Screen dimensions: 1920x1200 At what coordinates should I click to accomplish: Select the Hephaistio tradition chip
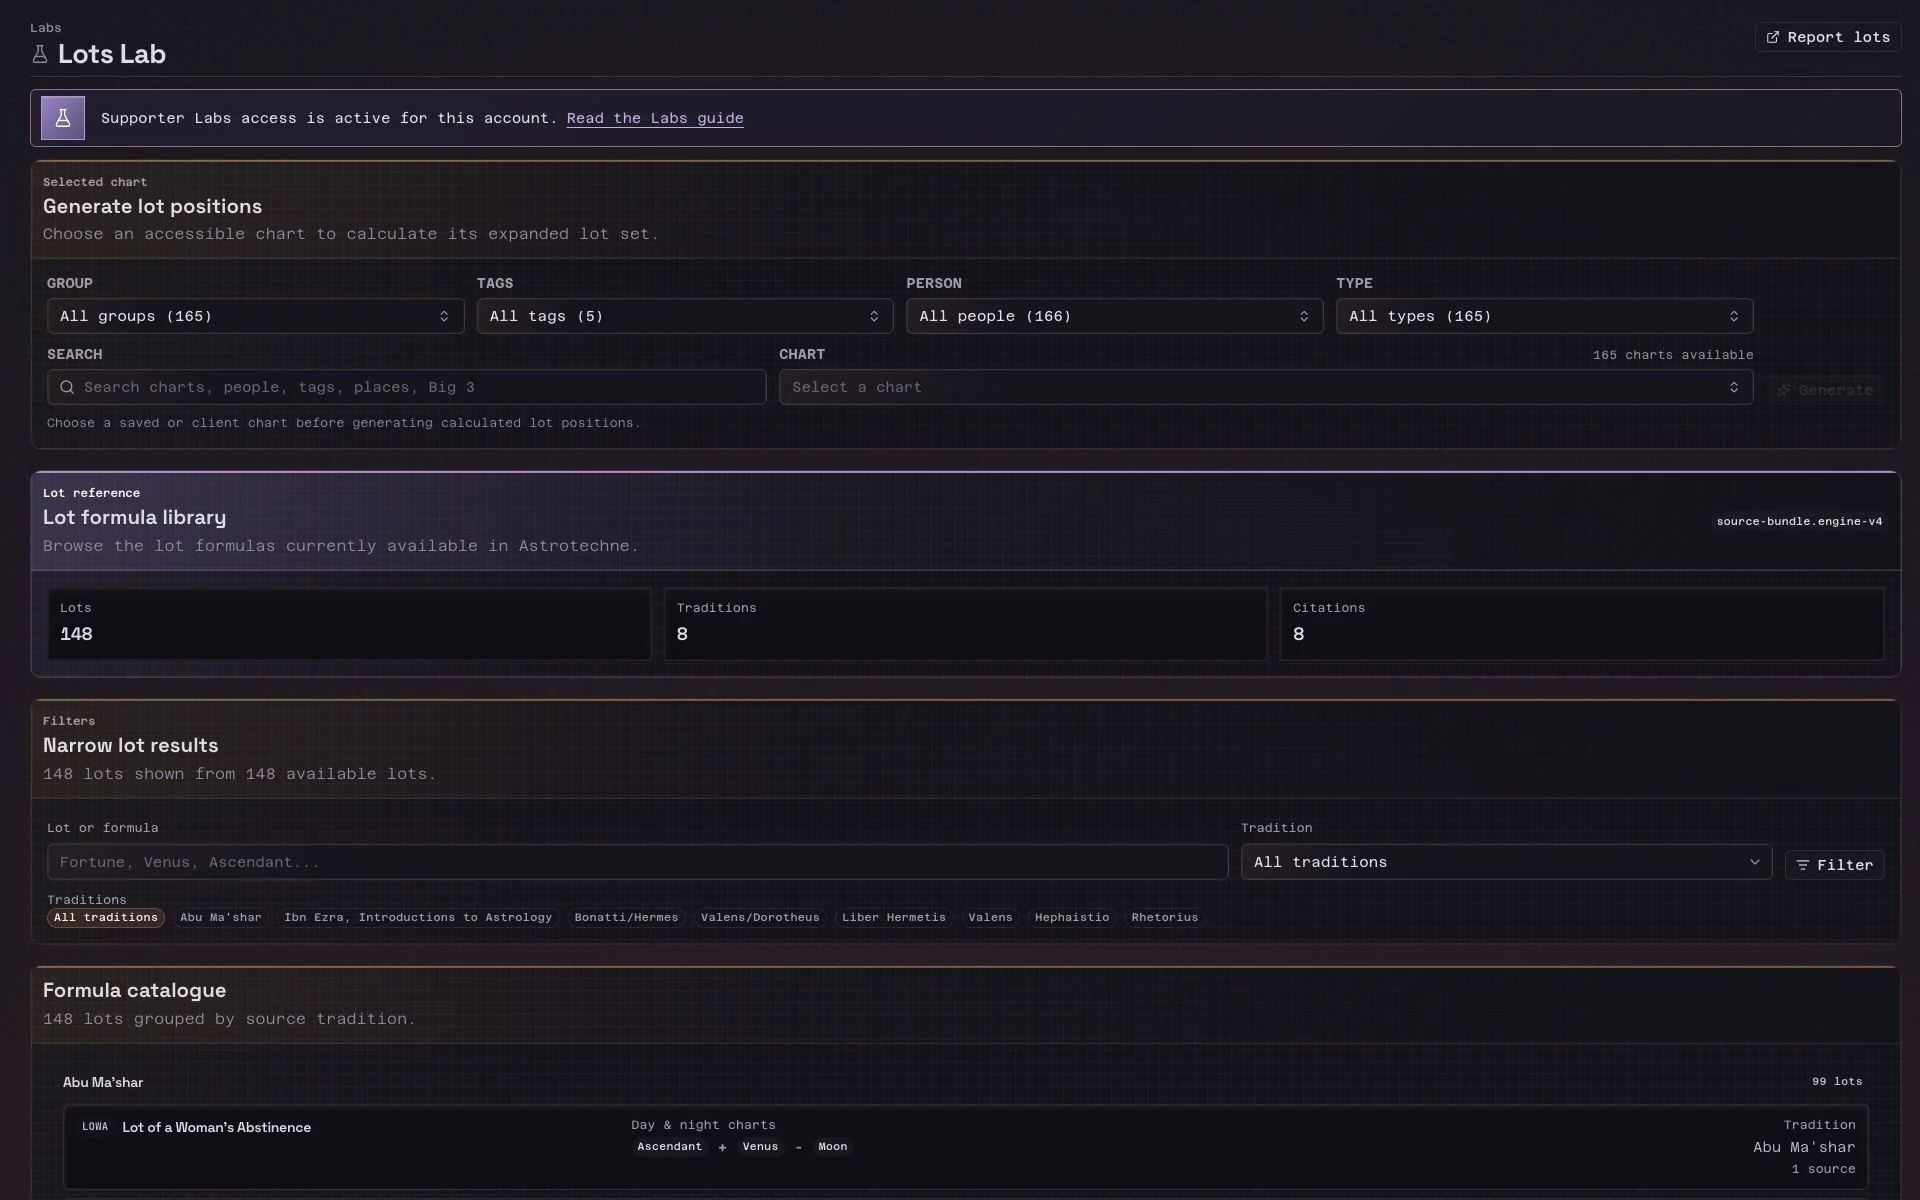pos(1072,918)
